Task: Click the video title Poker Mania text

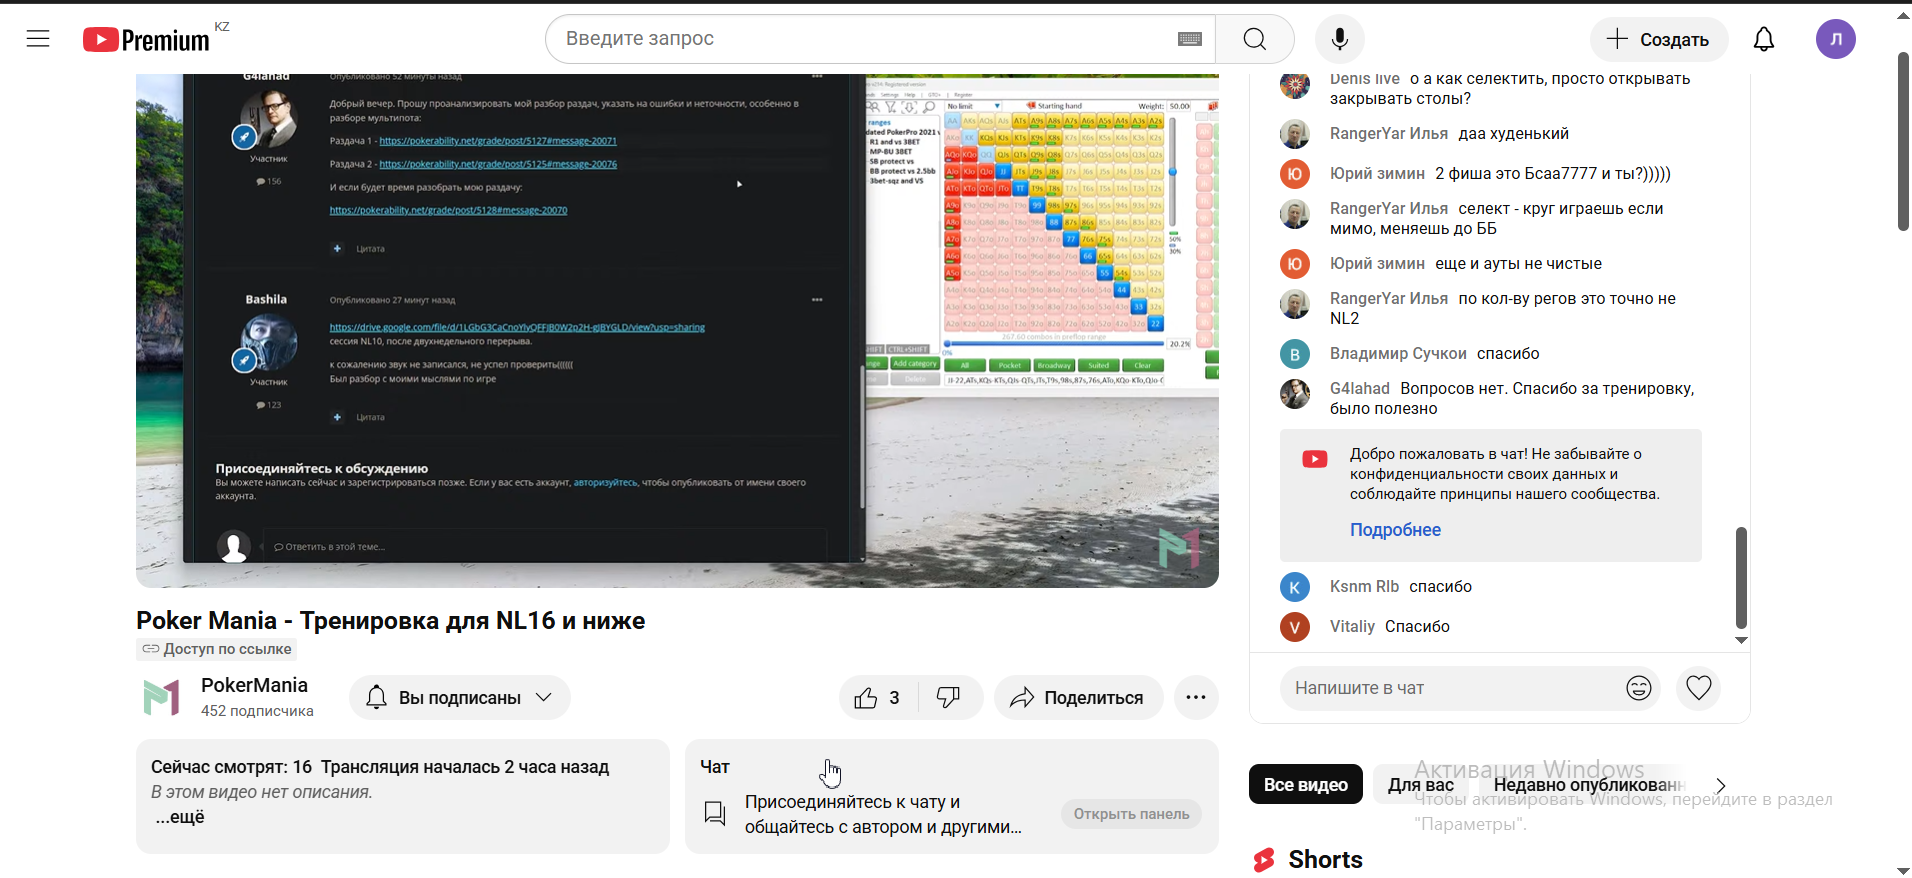Action: coord(391,621)
